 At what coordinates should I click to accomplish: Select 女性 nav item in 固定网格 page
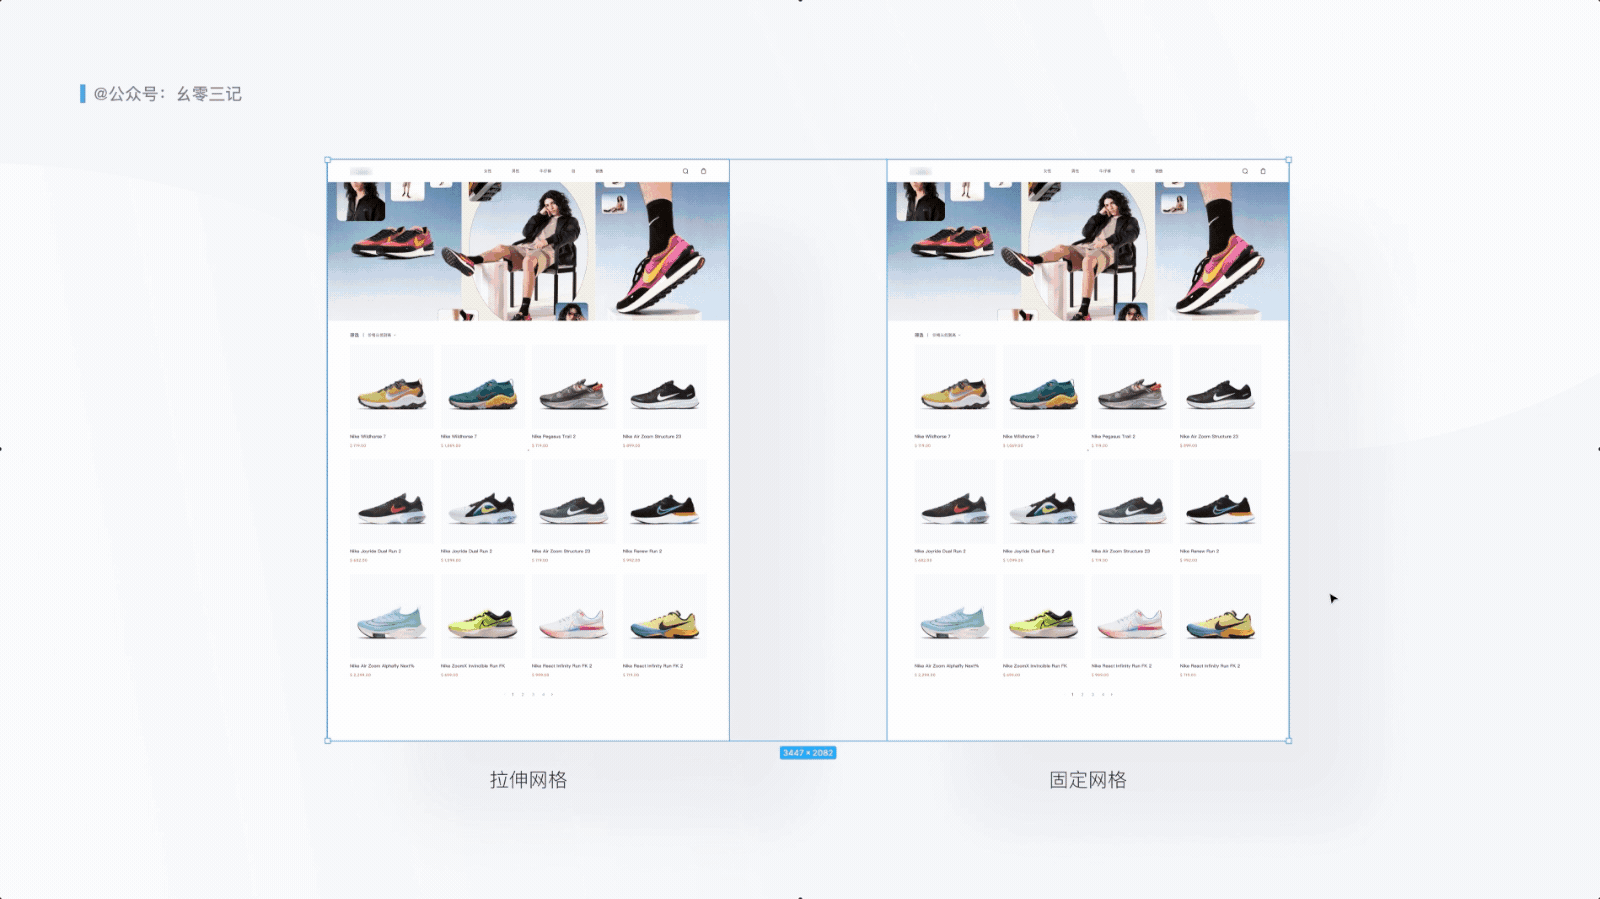(1047, 171)
